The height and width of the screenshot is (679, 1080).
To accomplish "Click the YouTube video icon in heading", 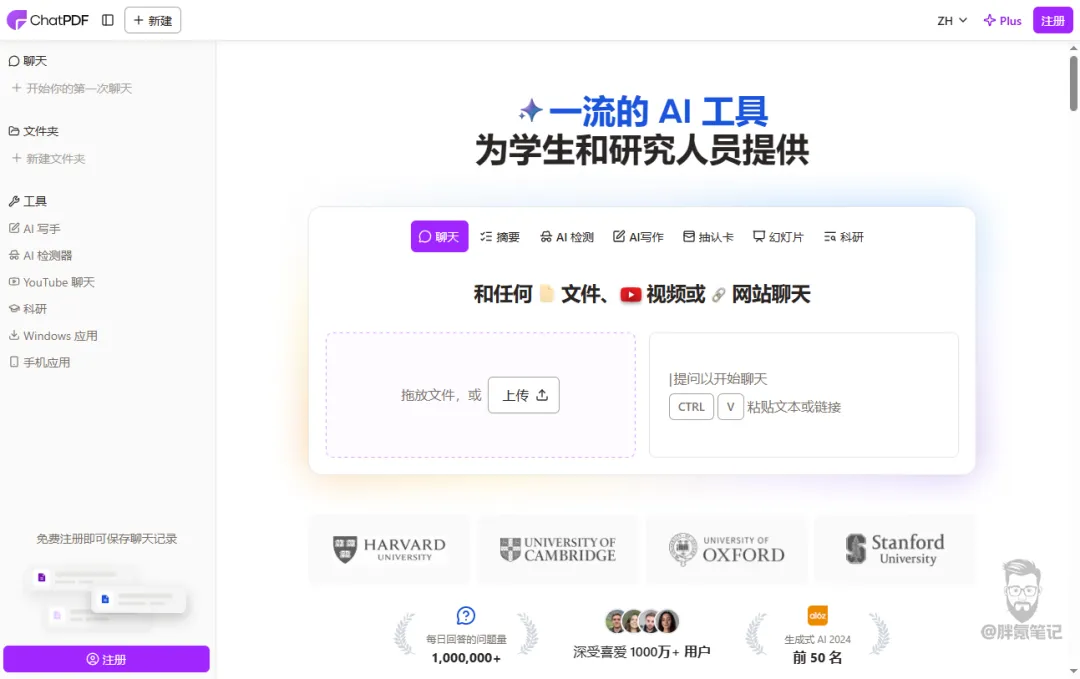I will point(631,295).
